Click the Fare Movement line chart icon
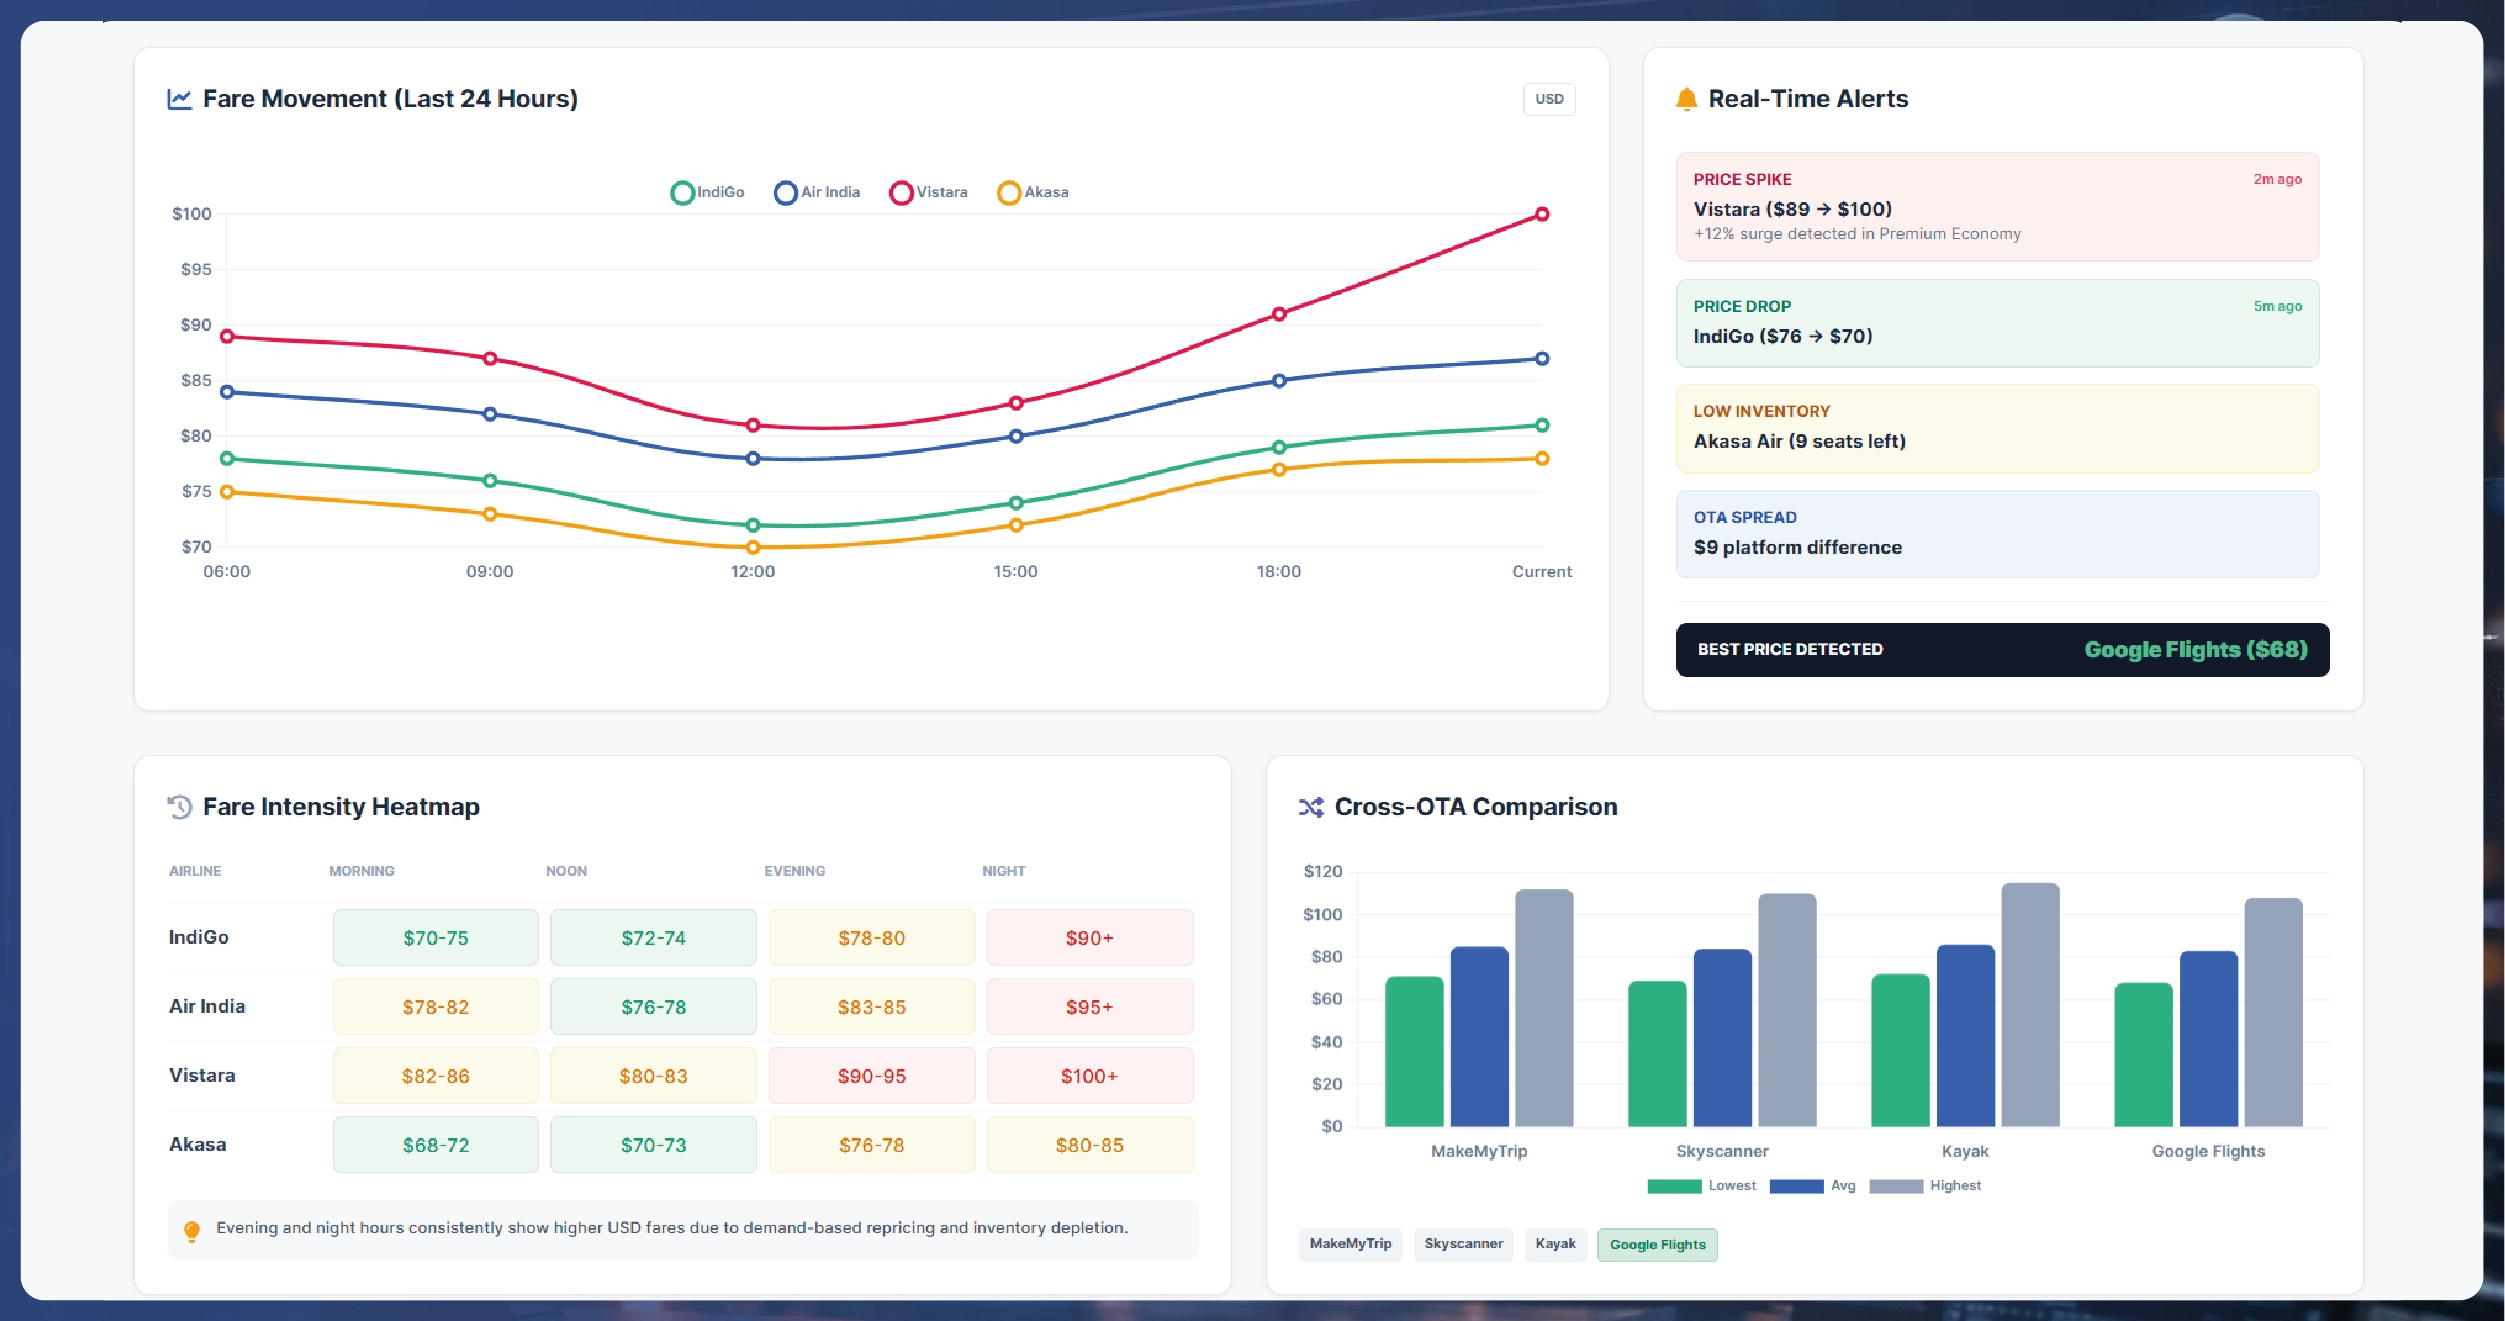This screenshot has height=1321, width=2505. (x=178, y=98)
